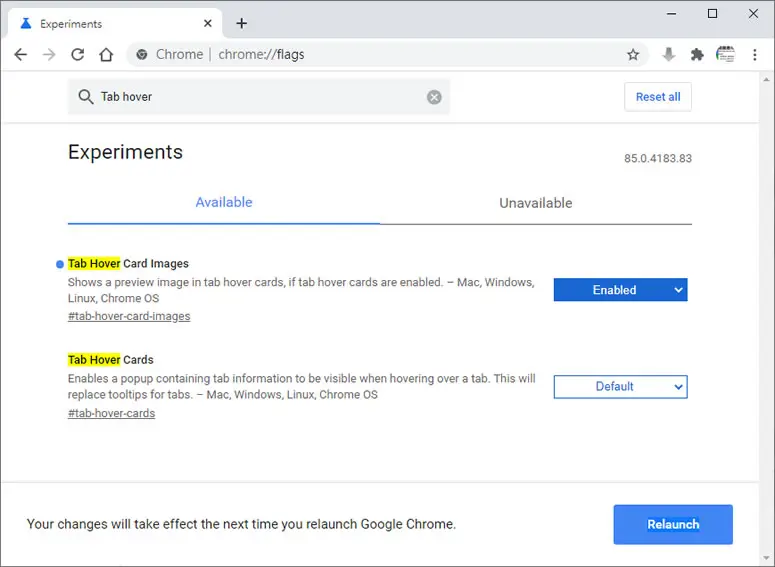Open the Extensions puzzle piece icon
Image resolution: width=775 pixels, height=567 pixels.
pyautogui.click(x=697, y=54)
